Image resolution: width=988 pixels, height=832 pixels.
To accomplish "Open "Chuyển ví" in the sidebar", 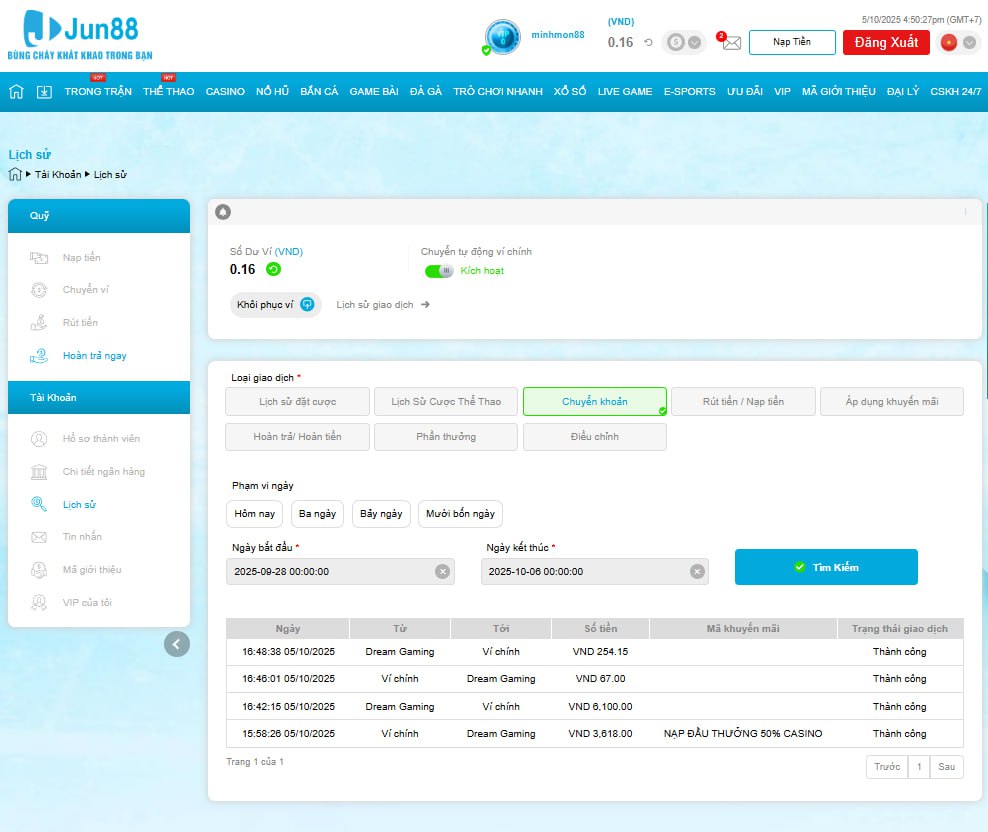I will [86, 290].
